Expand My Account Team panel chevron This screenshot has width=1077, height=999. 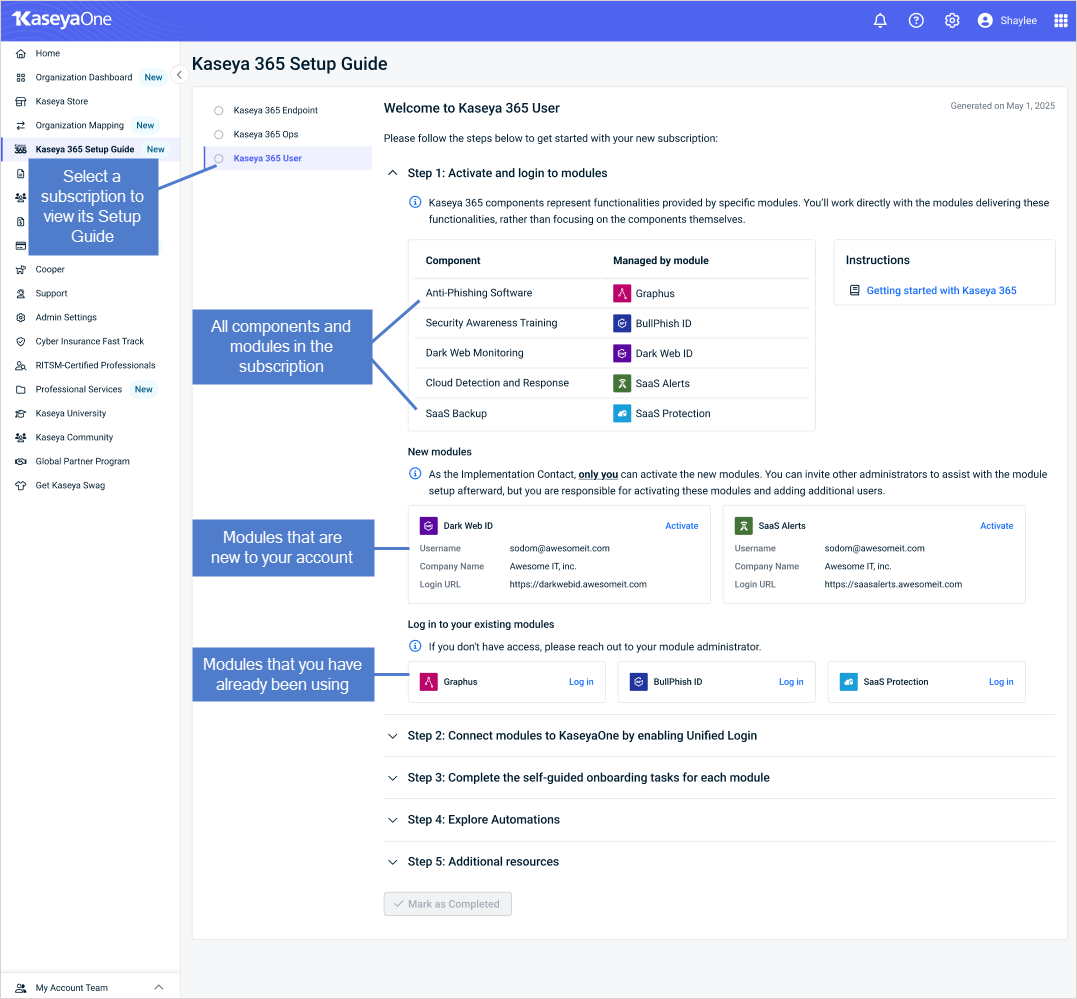pos(159,987)
